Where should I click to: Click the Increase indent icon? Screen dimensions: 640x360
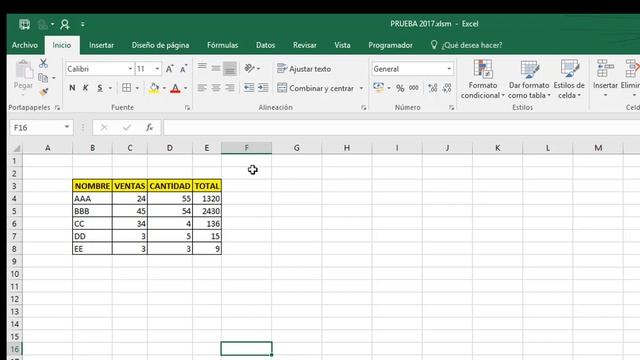click(x=263, y=88)
